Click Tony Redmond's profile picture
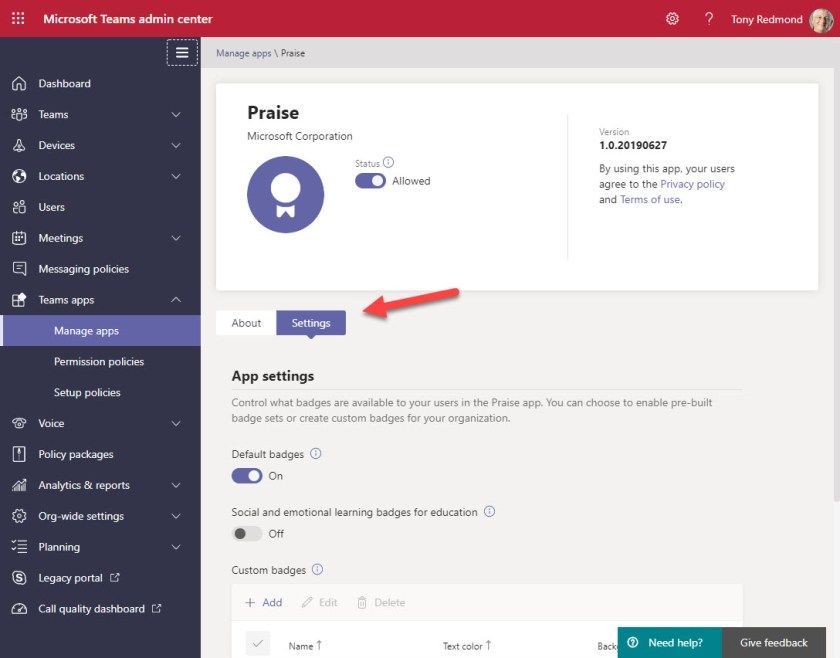Viewport: 840px width, 658px height. 823,18
